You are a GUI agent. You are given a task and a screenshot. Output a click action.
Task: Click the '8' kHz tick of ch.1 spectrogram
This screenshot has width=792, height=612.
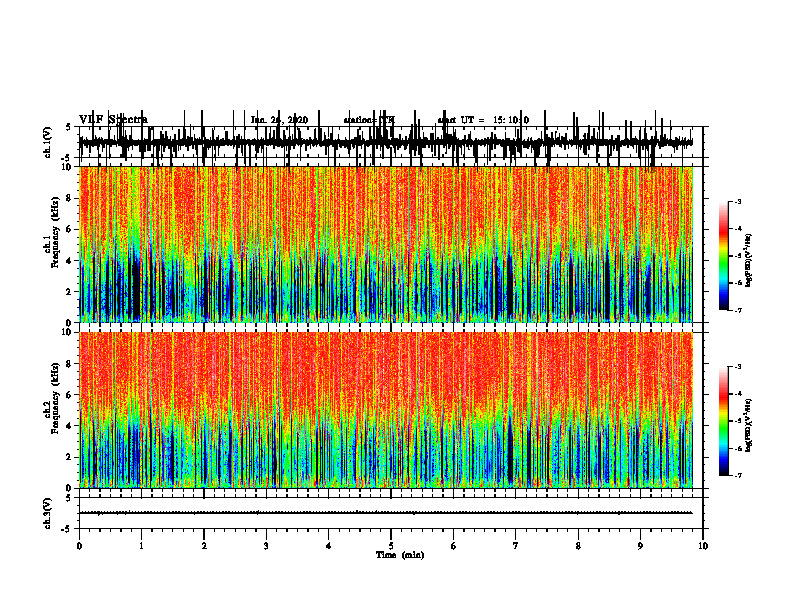pos(70,198)
